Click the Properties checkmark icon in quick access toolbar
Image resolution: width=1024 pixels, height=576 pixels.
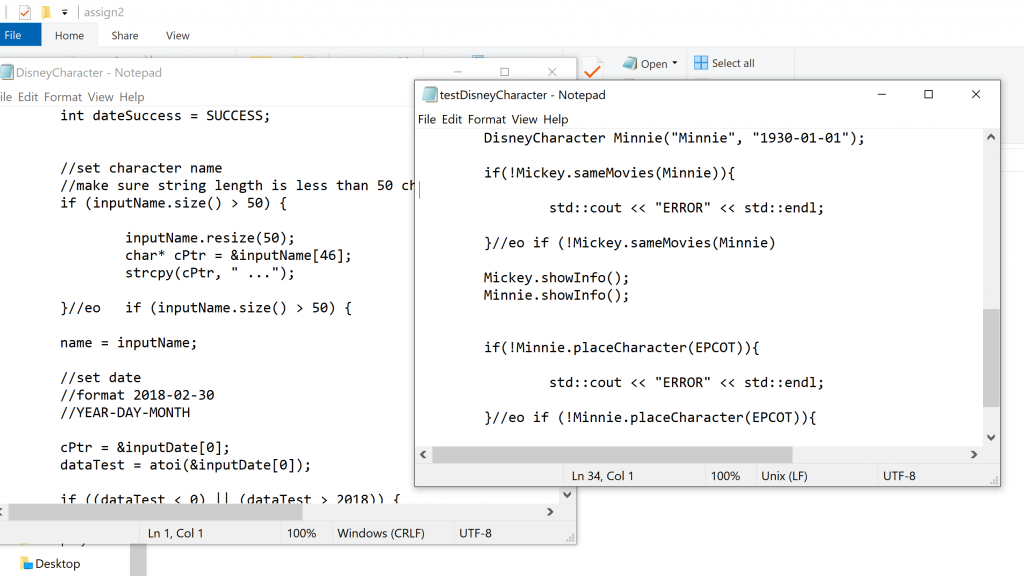(25, 12)
